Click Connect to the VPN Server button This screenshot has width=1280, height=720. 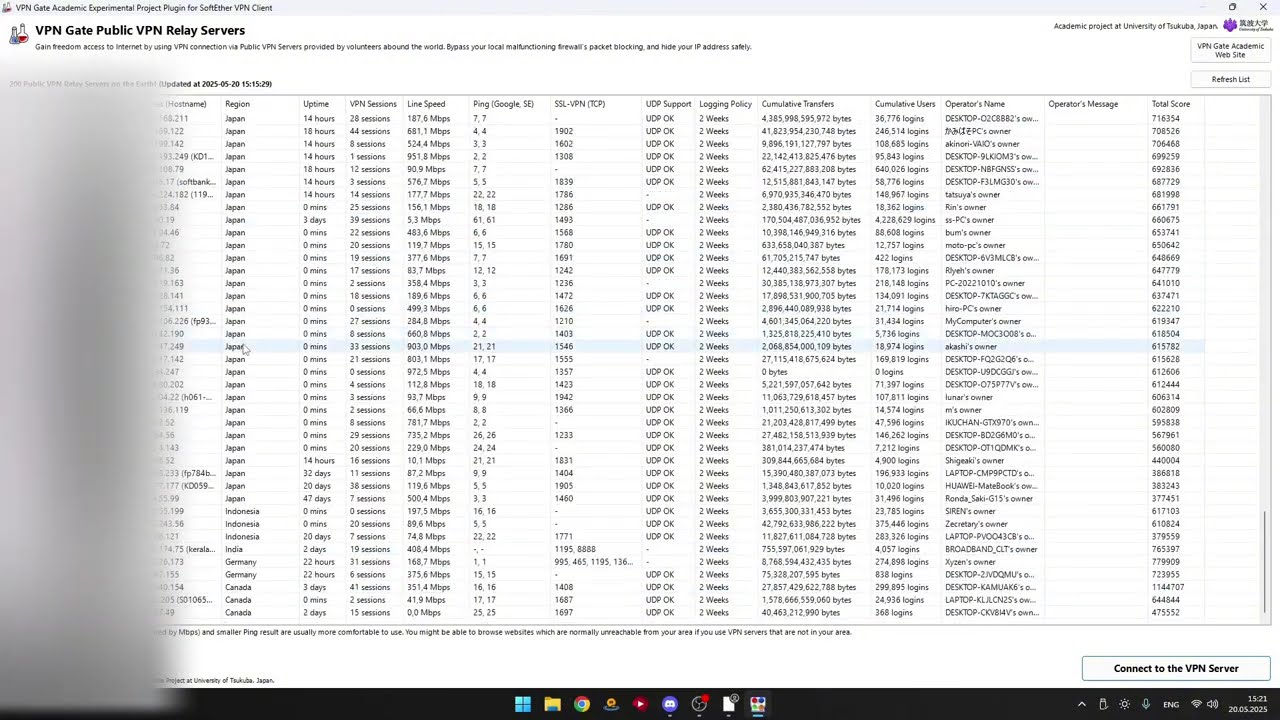[x=1176, y=668]
